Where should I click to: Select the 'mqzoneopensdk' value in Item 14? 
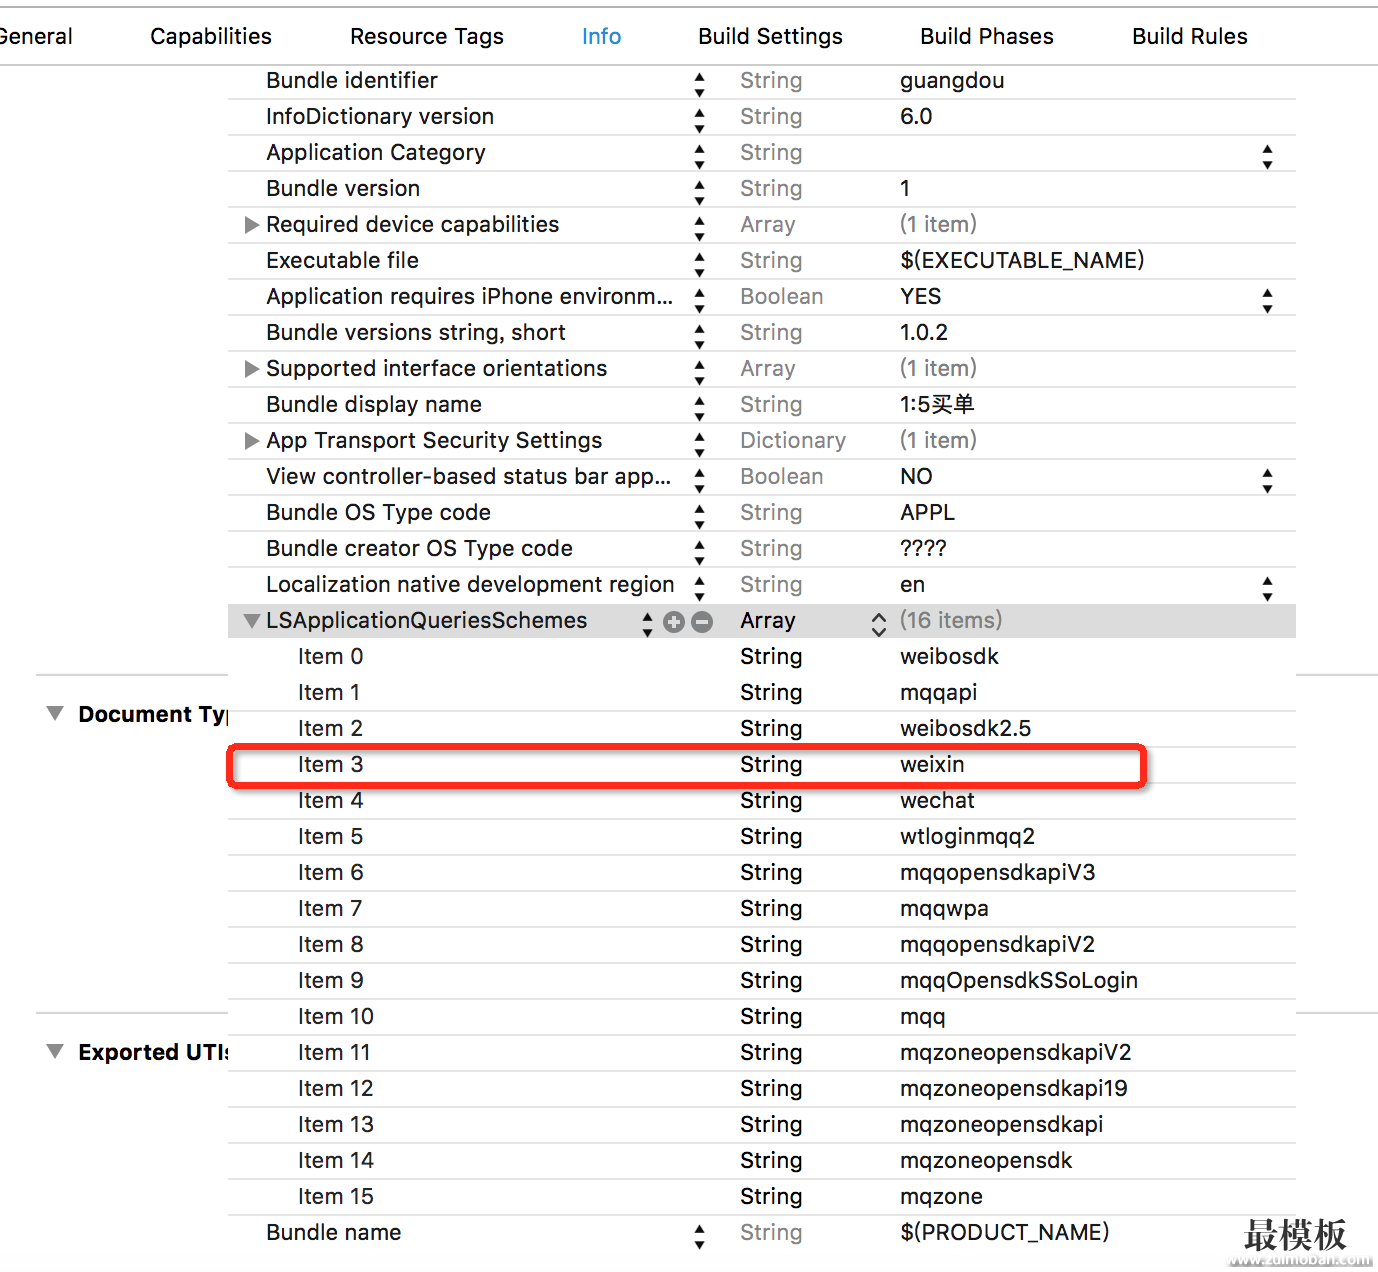point(985,1161)
